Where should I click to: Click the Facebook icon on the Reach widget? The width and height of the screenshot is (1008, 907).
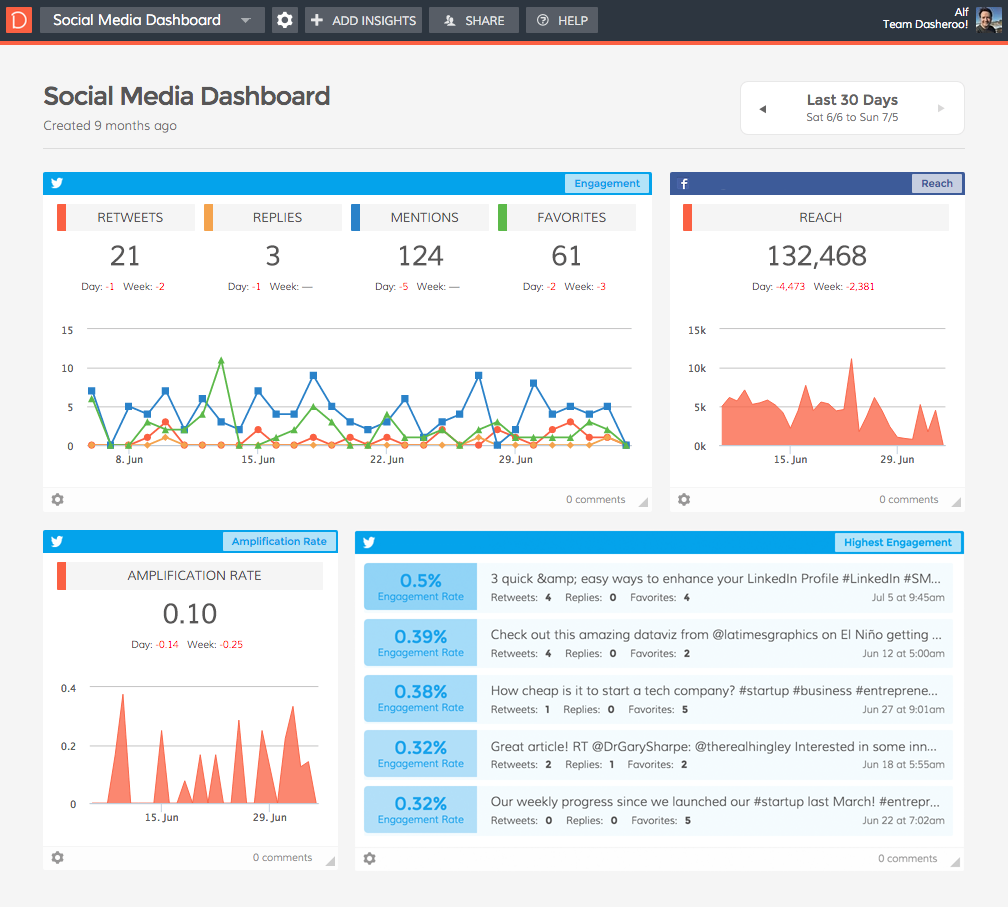pyautogui.click(x=683, y=183)
